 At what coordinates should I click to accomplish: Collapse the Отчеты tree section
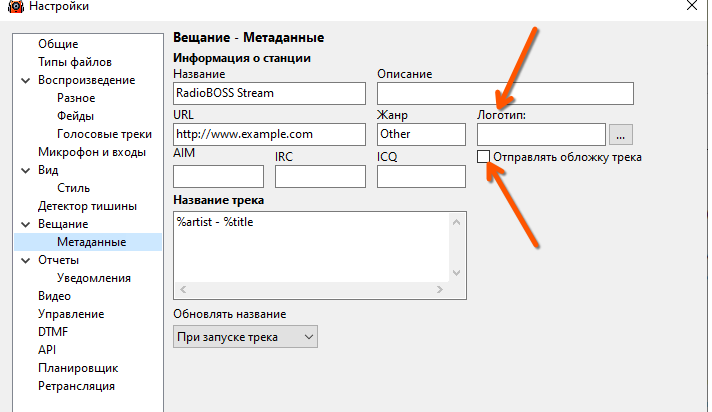25,260
